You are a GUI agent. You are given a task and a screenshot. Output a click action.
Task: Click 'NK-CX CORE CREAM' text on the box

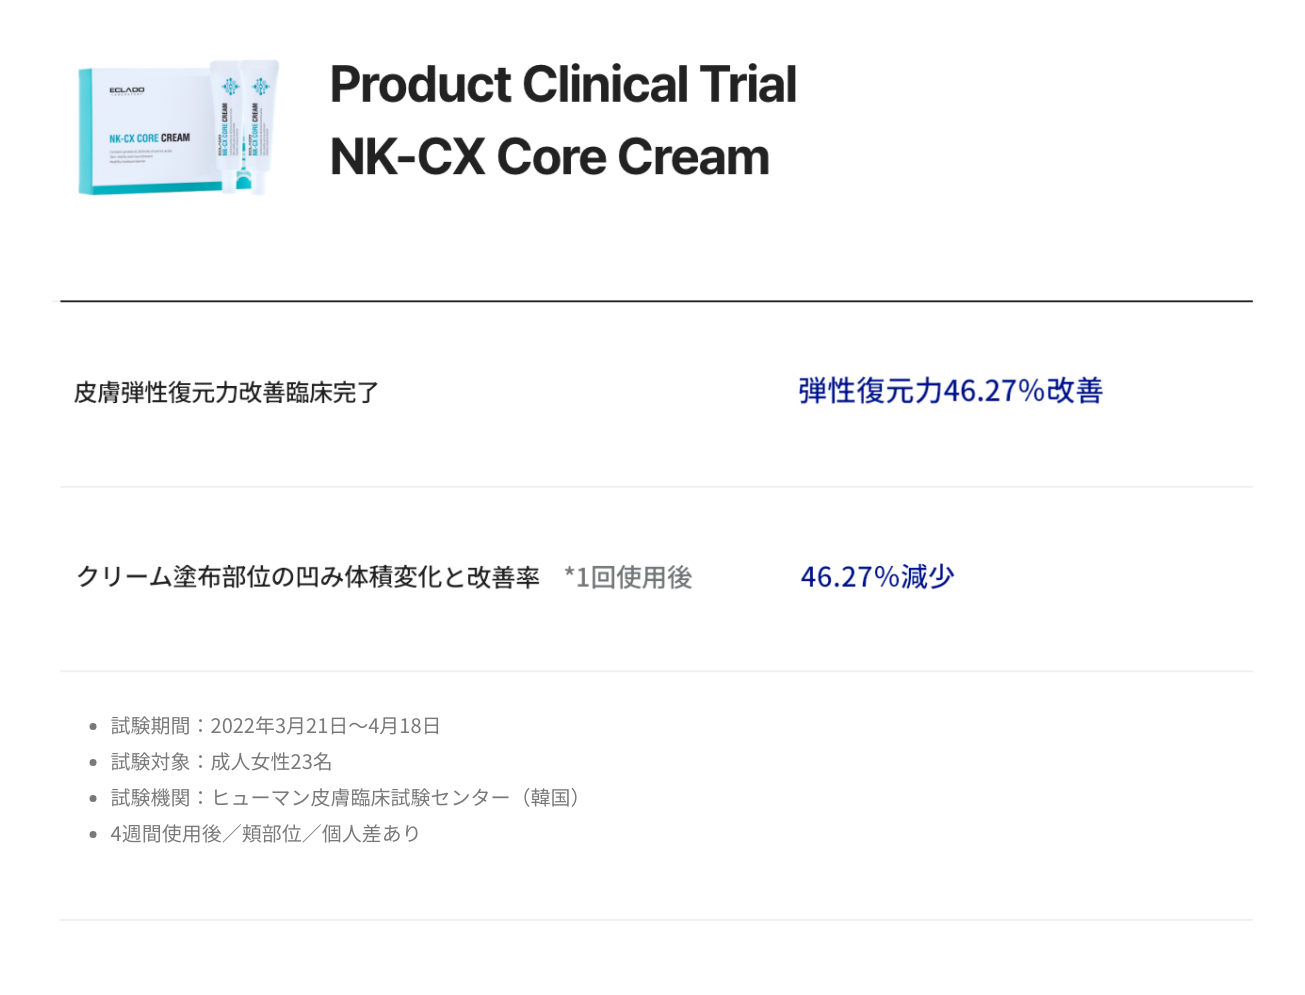[x=149, y=138]
